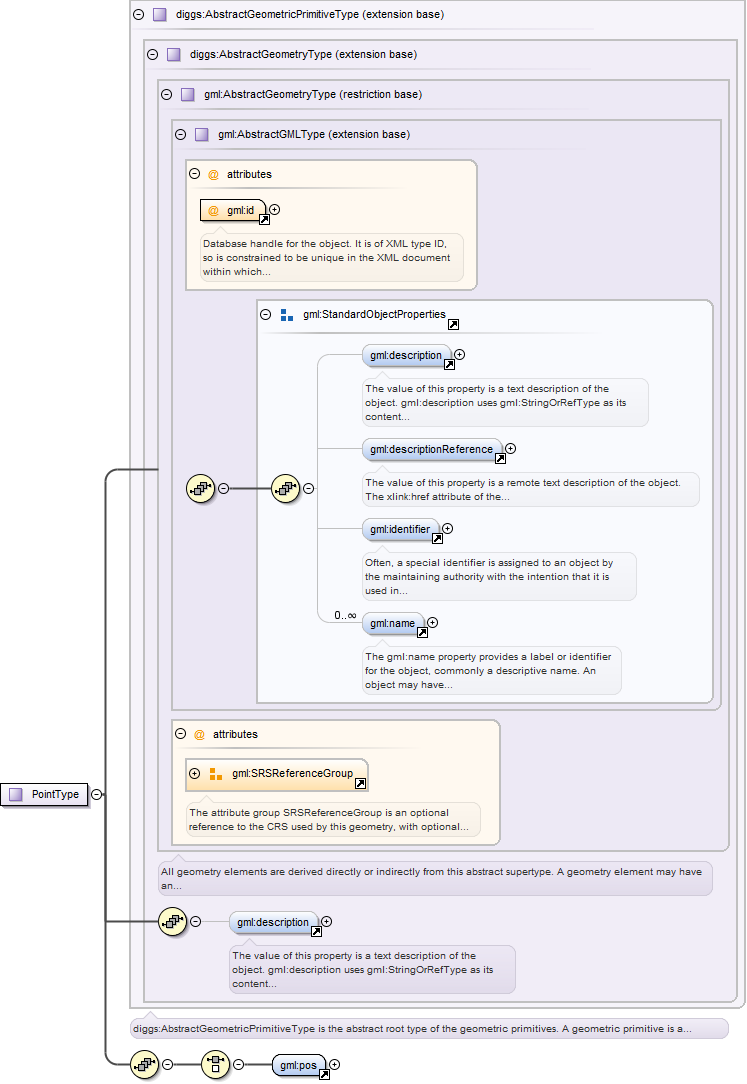The image size is (747, 1084).
Task: Click the gml:id attribute @ icon
Action: click(213, 210)
